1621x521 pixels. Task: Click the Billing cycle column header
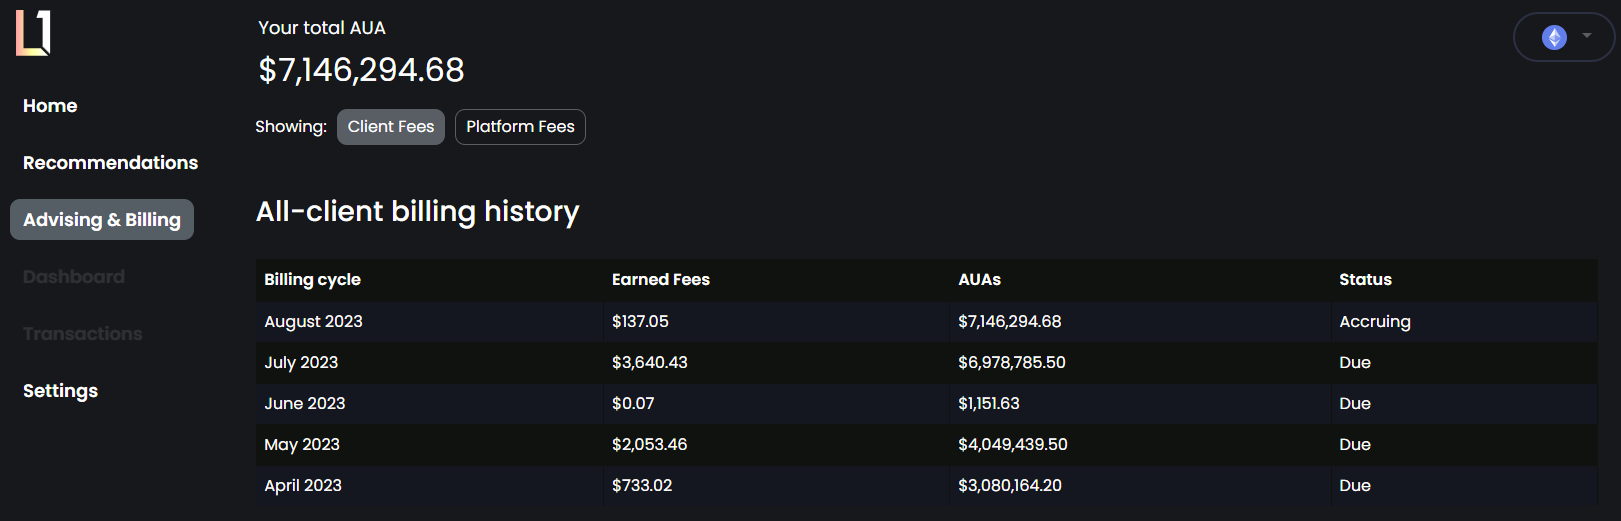coord(312,280)
